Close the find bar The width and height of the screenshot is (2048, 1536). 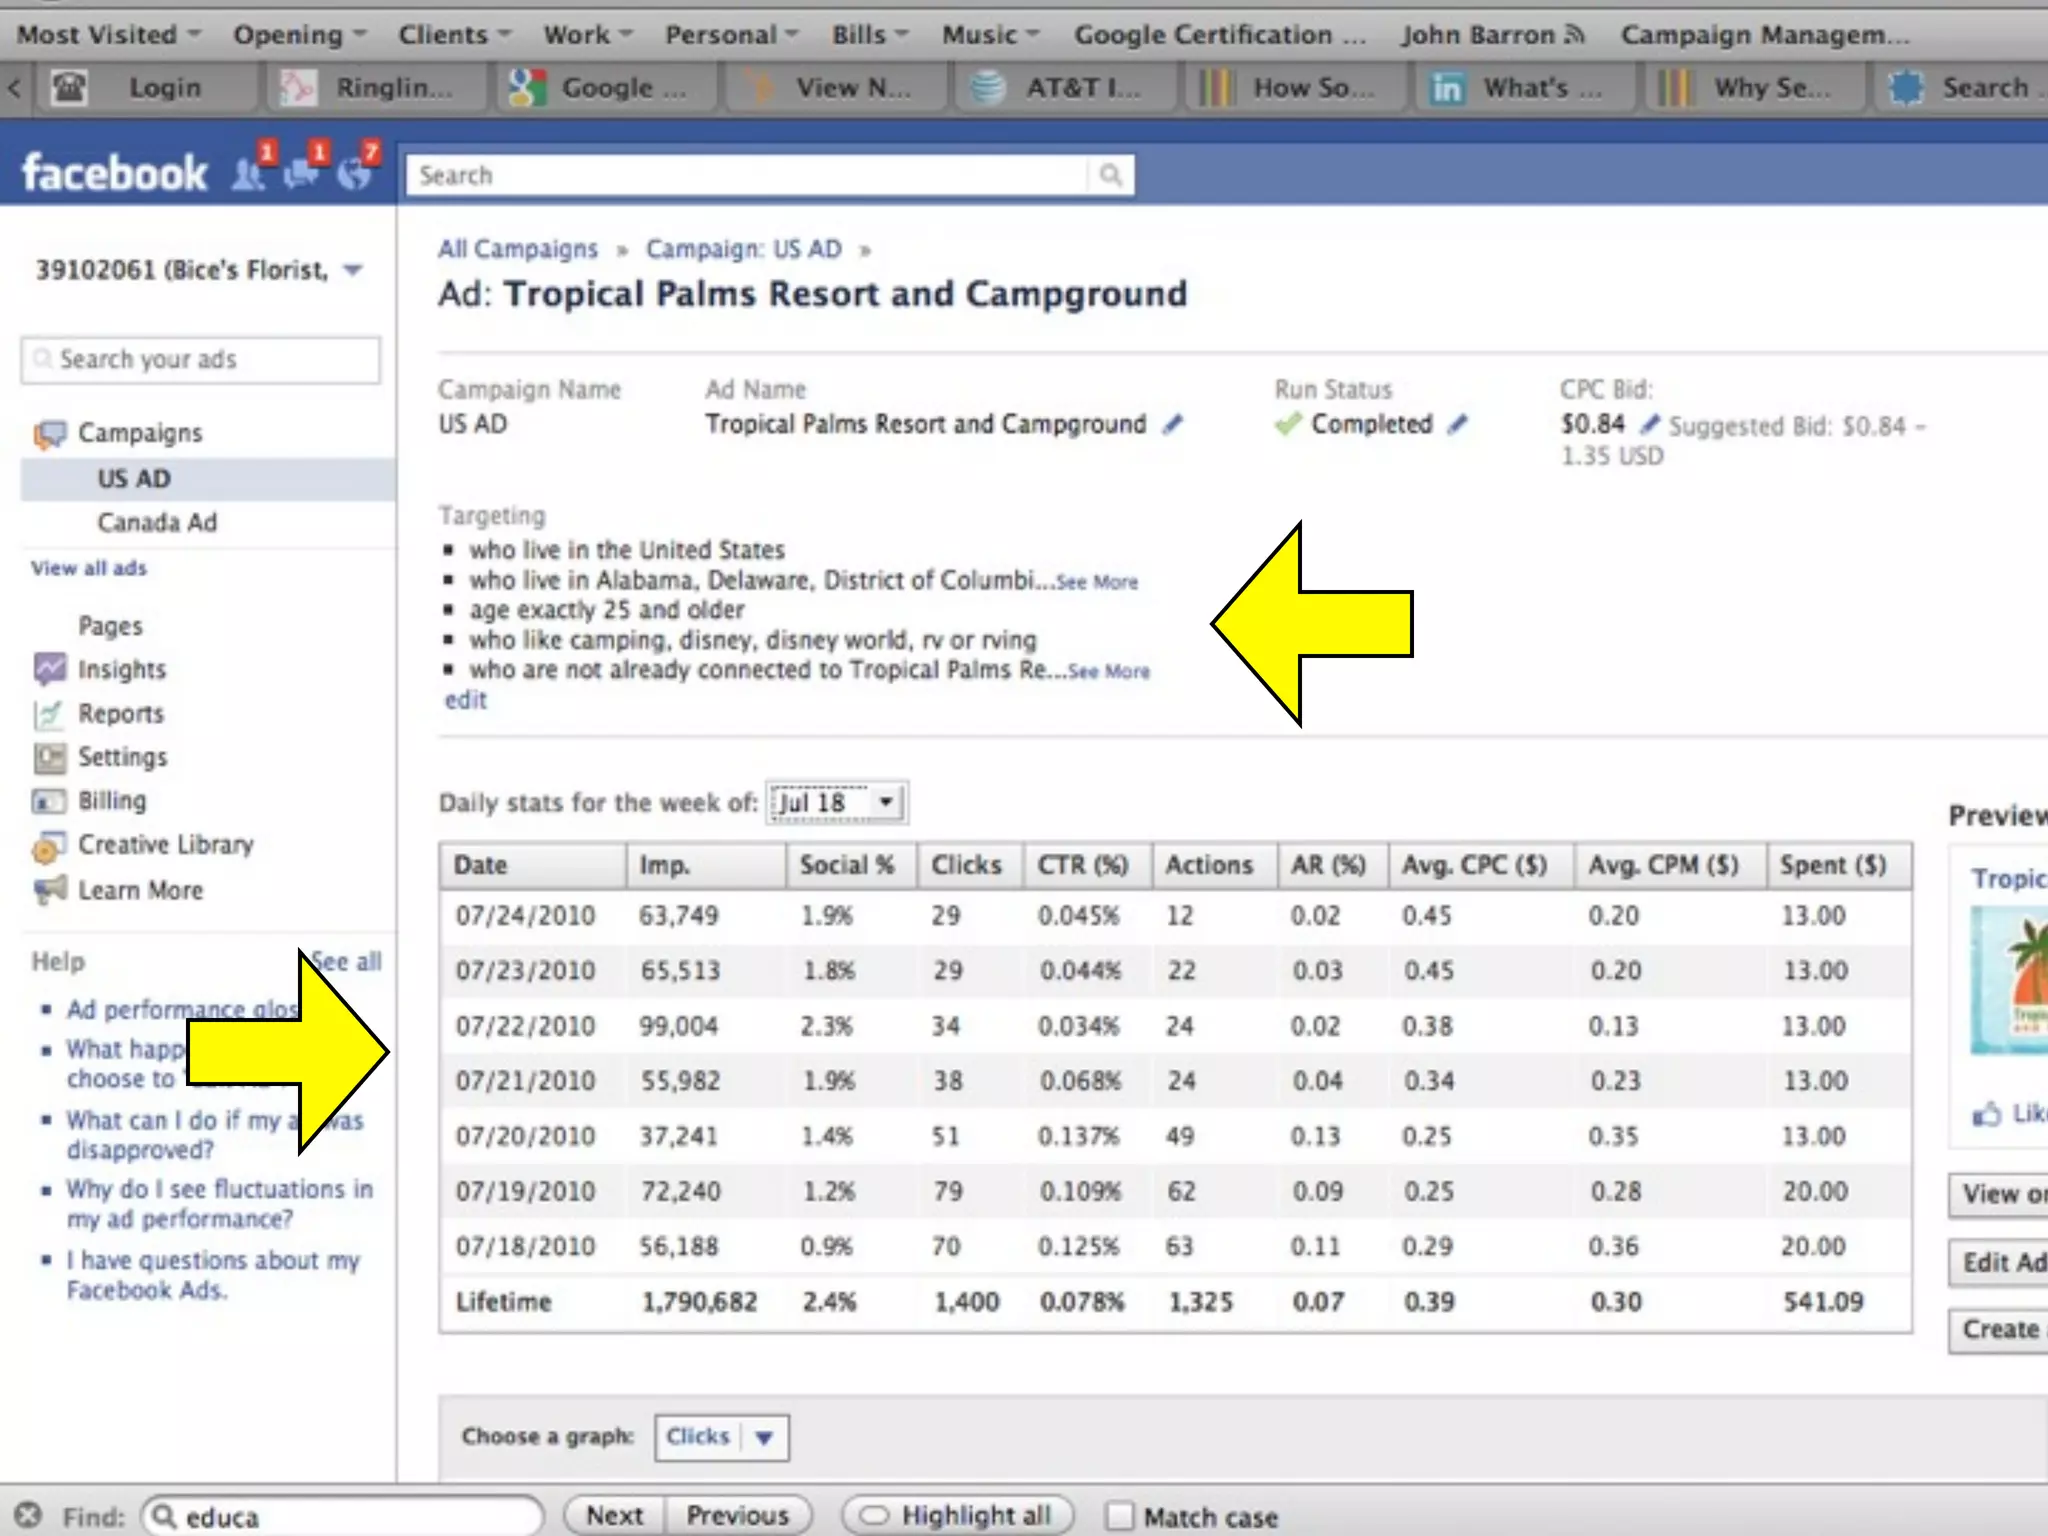[x=28, y=1515]
